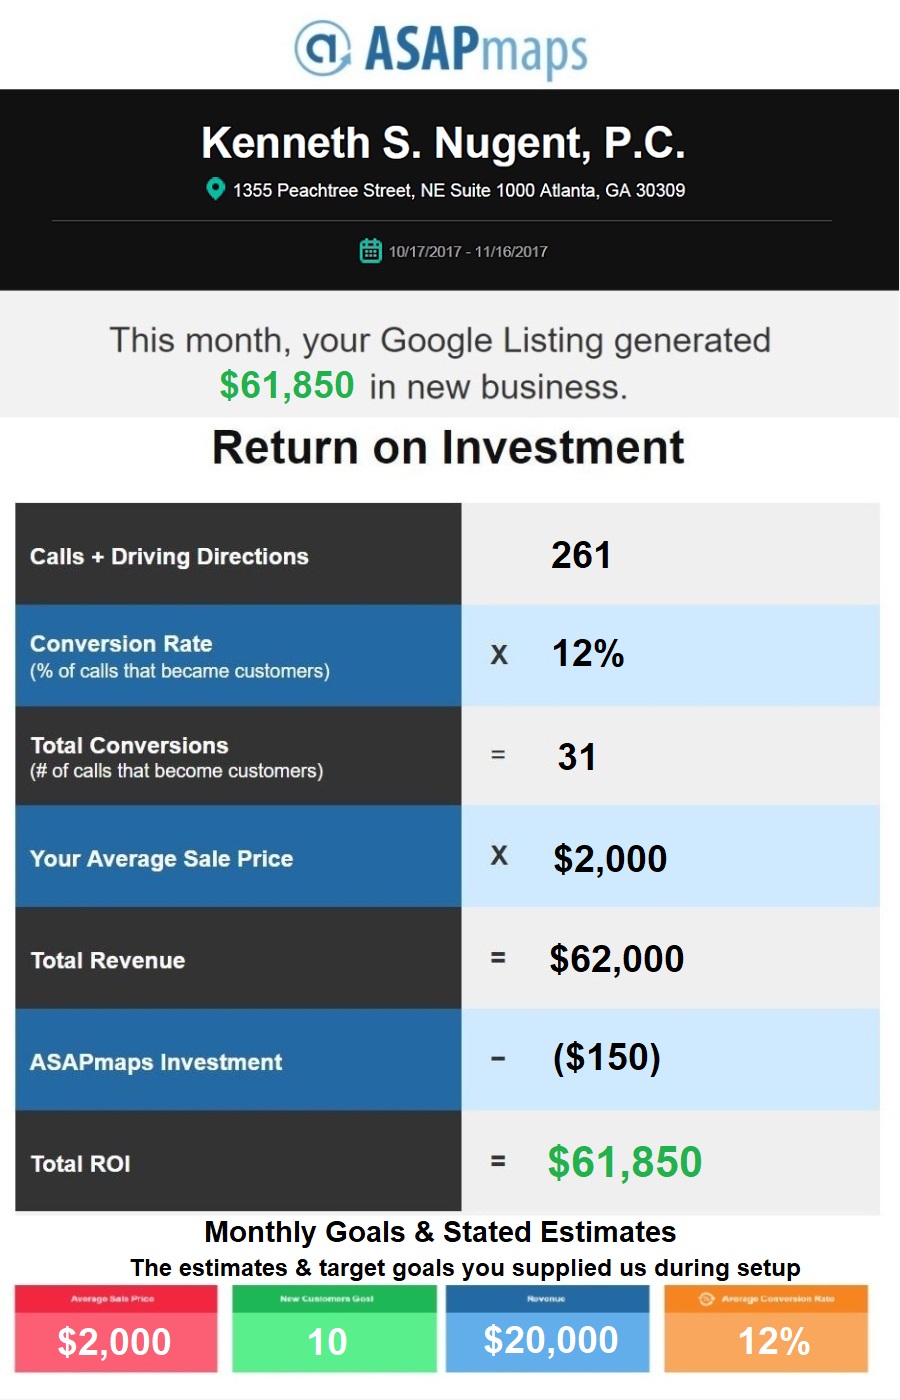900x1400 pixels.
Task: Open the blue Revenue $20,000 card
Action: pyautogui.click(x=548, y=1329)
